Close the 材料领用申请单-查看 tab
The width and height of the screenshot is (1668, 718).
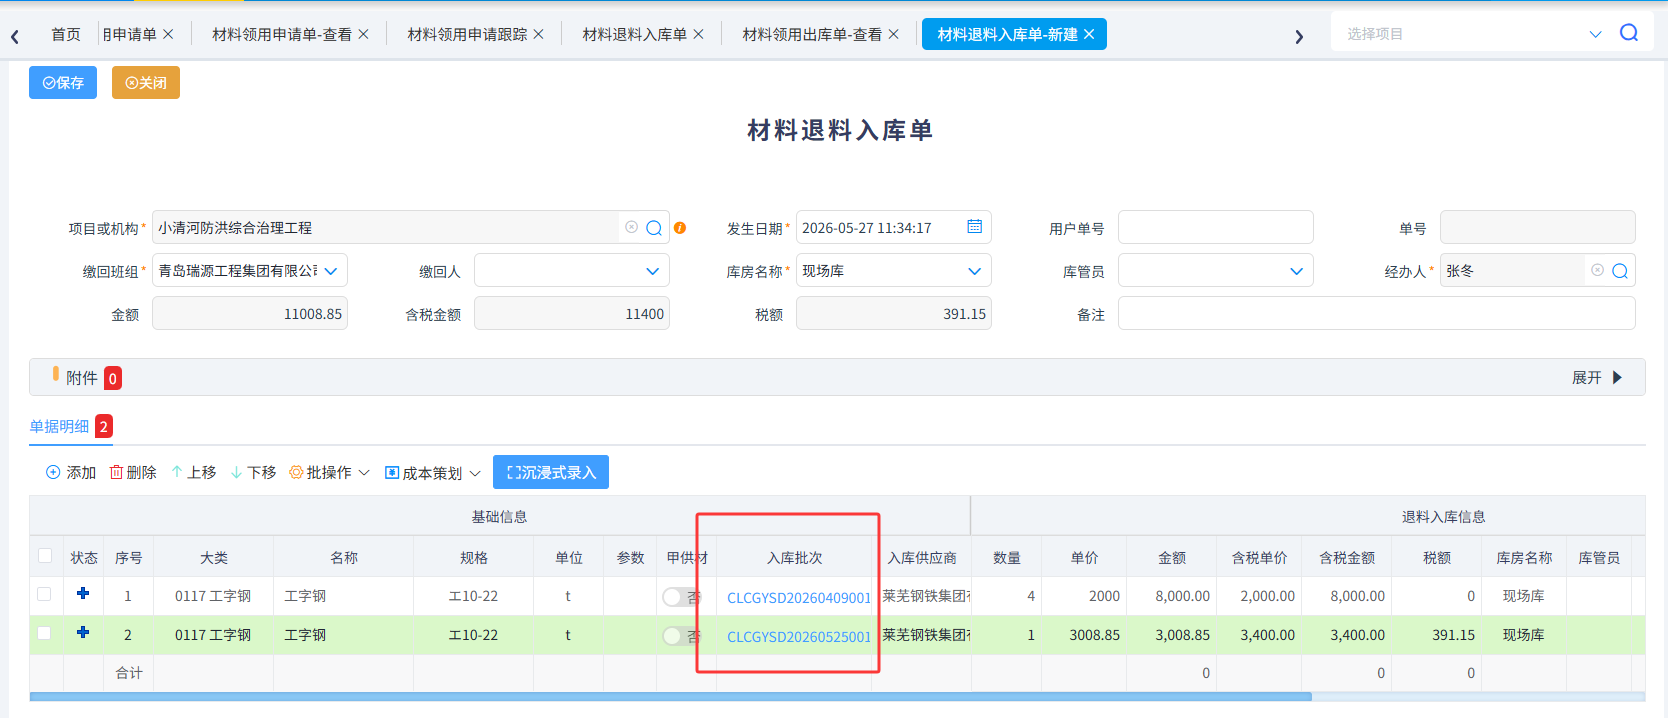pos(364,34)
